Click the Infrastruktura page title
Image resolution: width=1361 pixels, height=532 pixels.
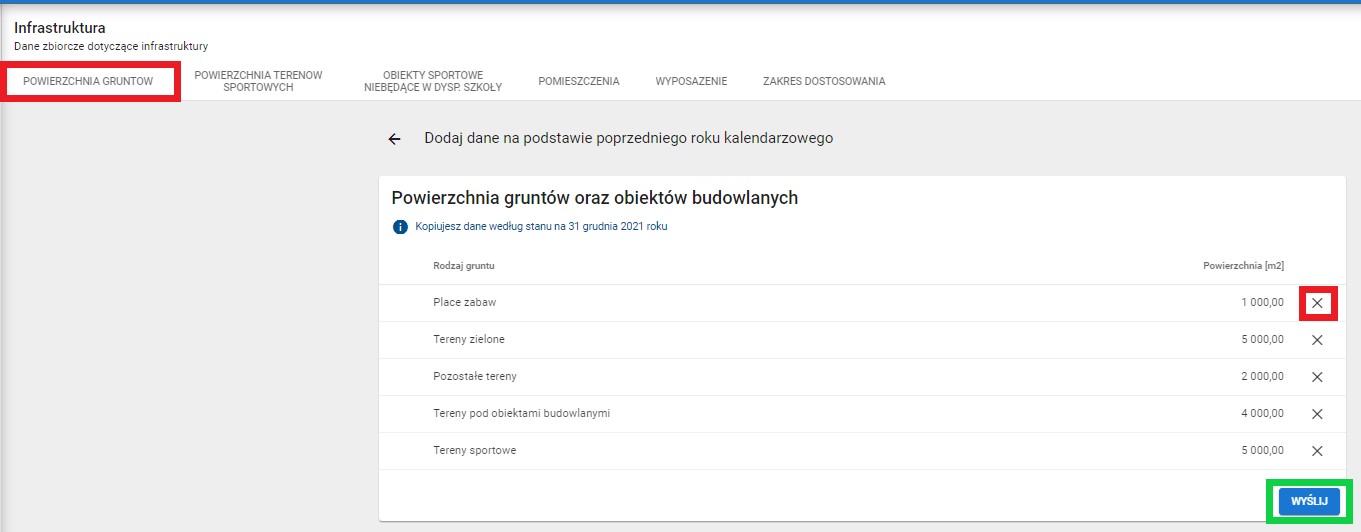pos(60,28)
